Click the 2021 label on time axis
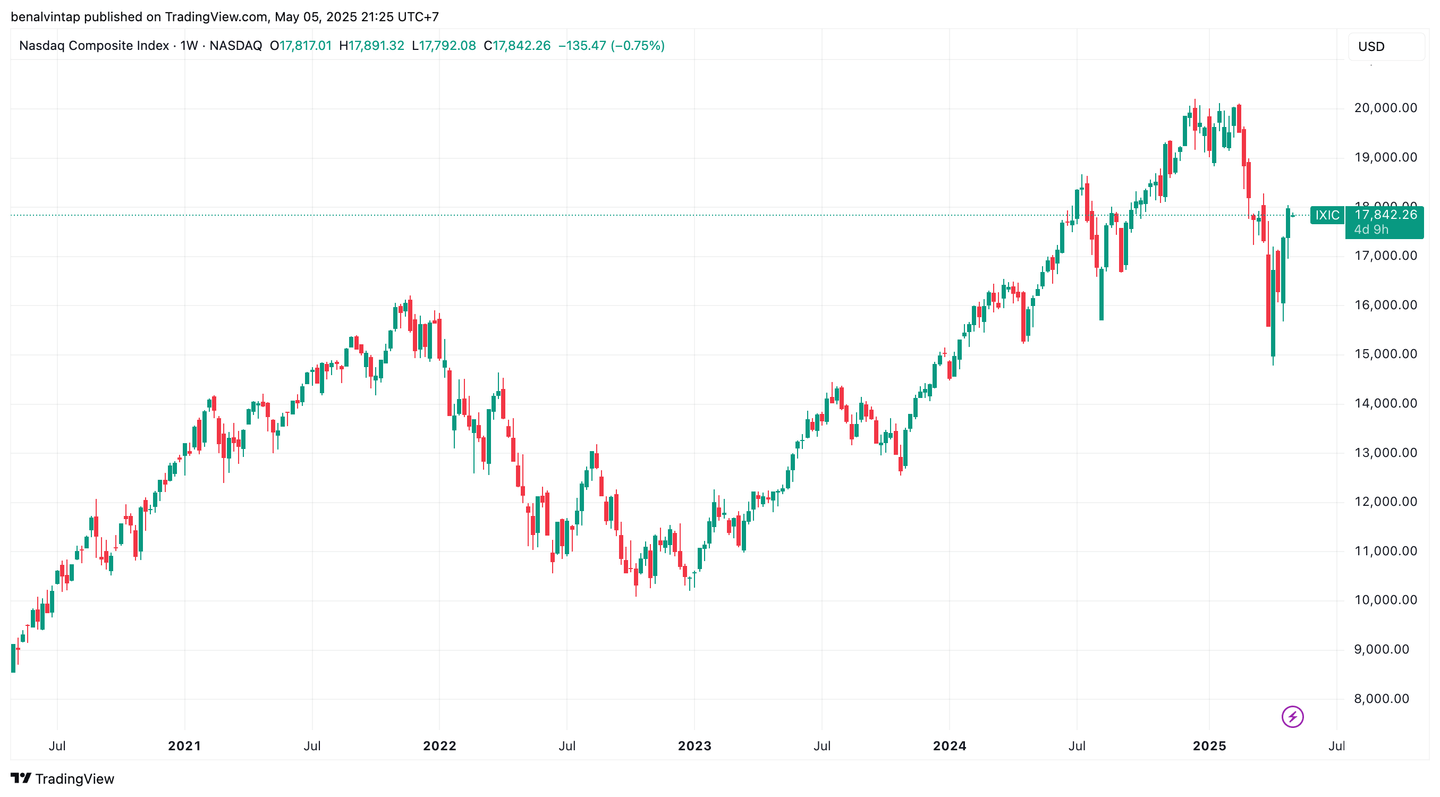The image size is (1440, 797). (x=184, y=746)
